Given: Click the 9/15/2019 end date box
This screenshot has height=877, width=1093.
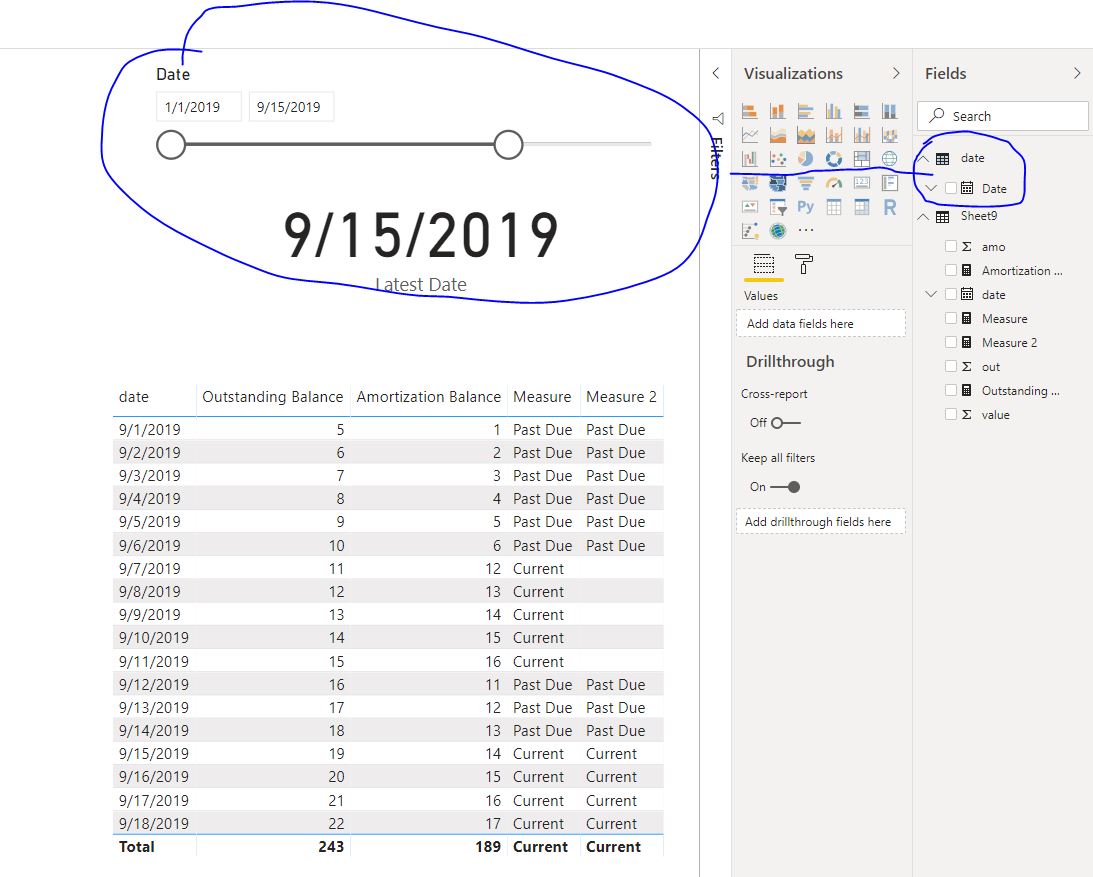Looking at the screenshot, I should tap(291, 107).
